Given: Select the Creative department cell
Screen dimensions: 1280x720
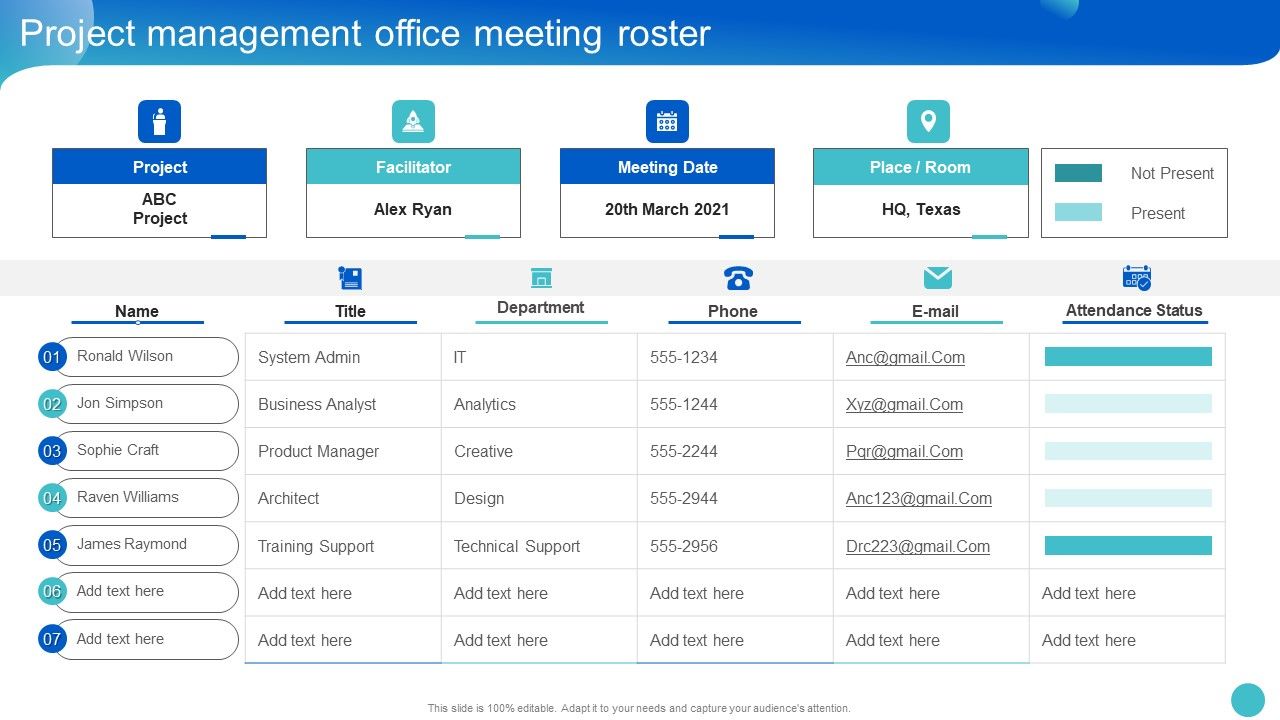Looking at the screenshot, I should click(539, 451).
